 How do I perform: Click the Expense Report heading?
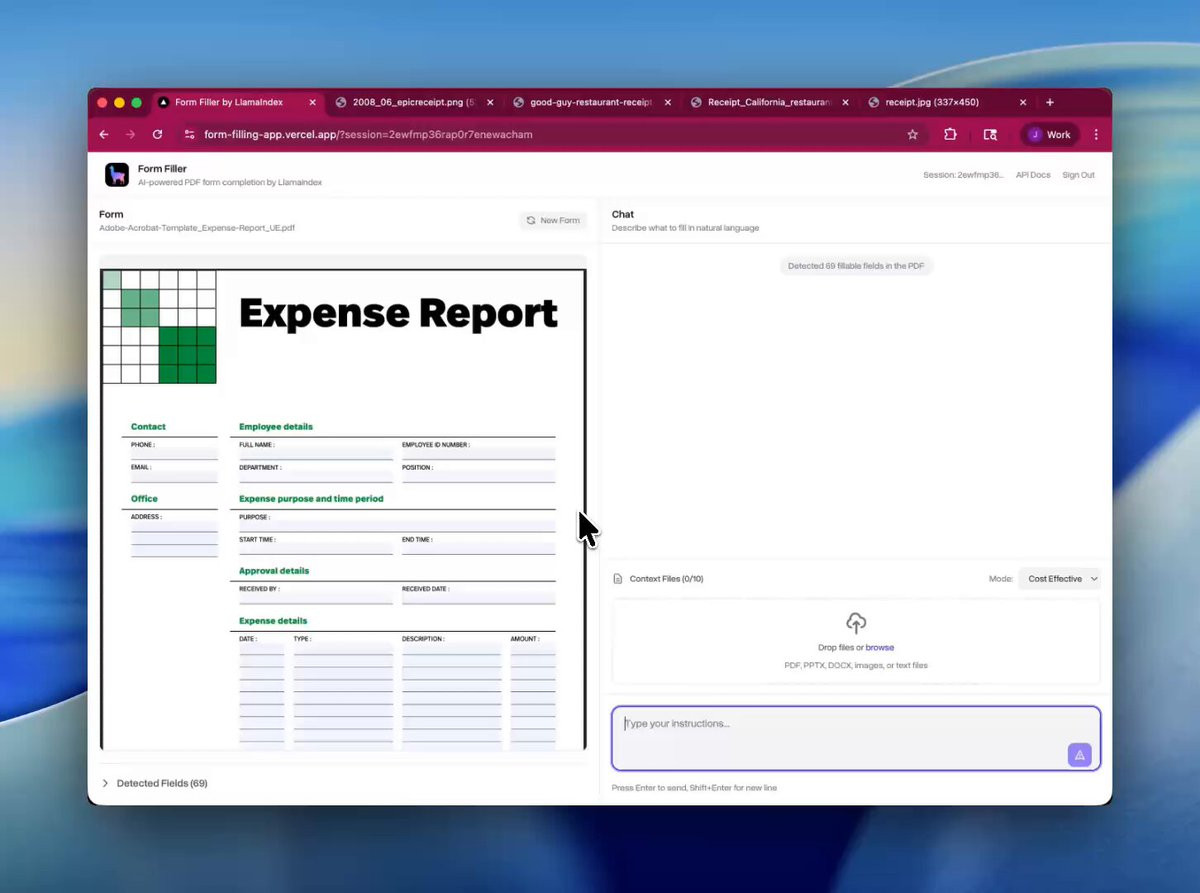[398, 314]
